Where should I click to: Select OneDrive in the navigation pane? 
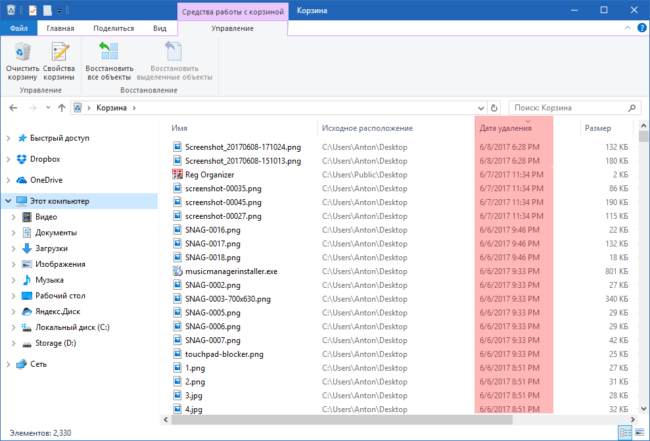(x=46, y=180)
